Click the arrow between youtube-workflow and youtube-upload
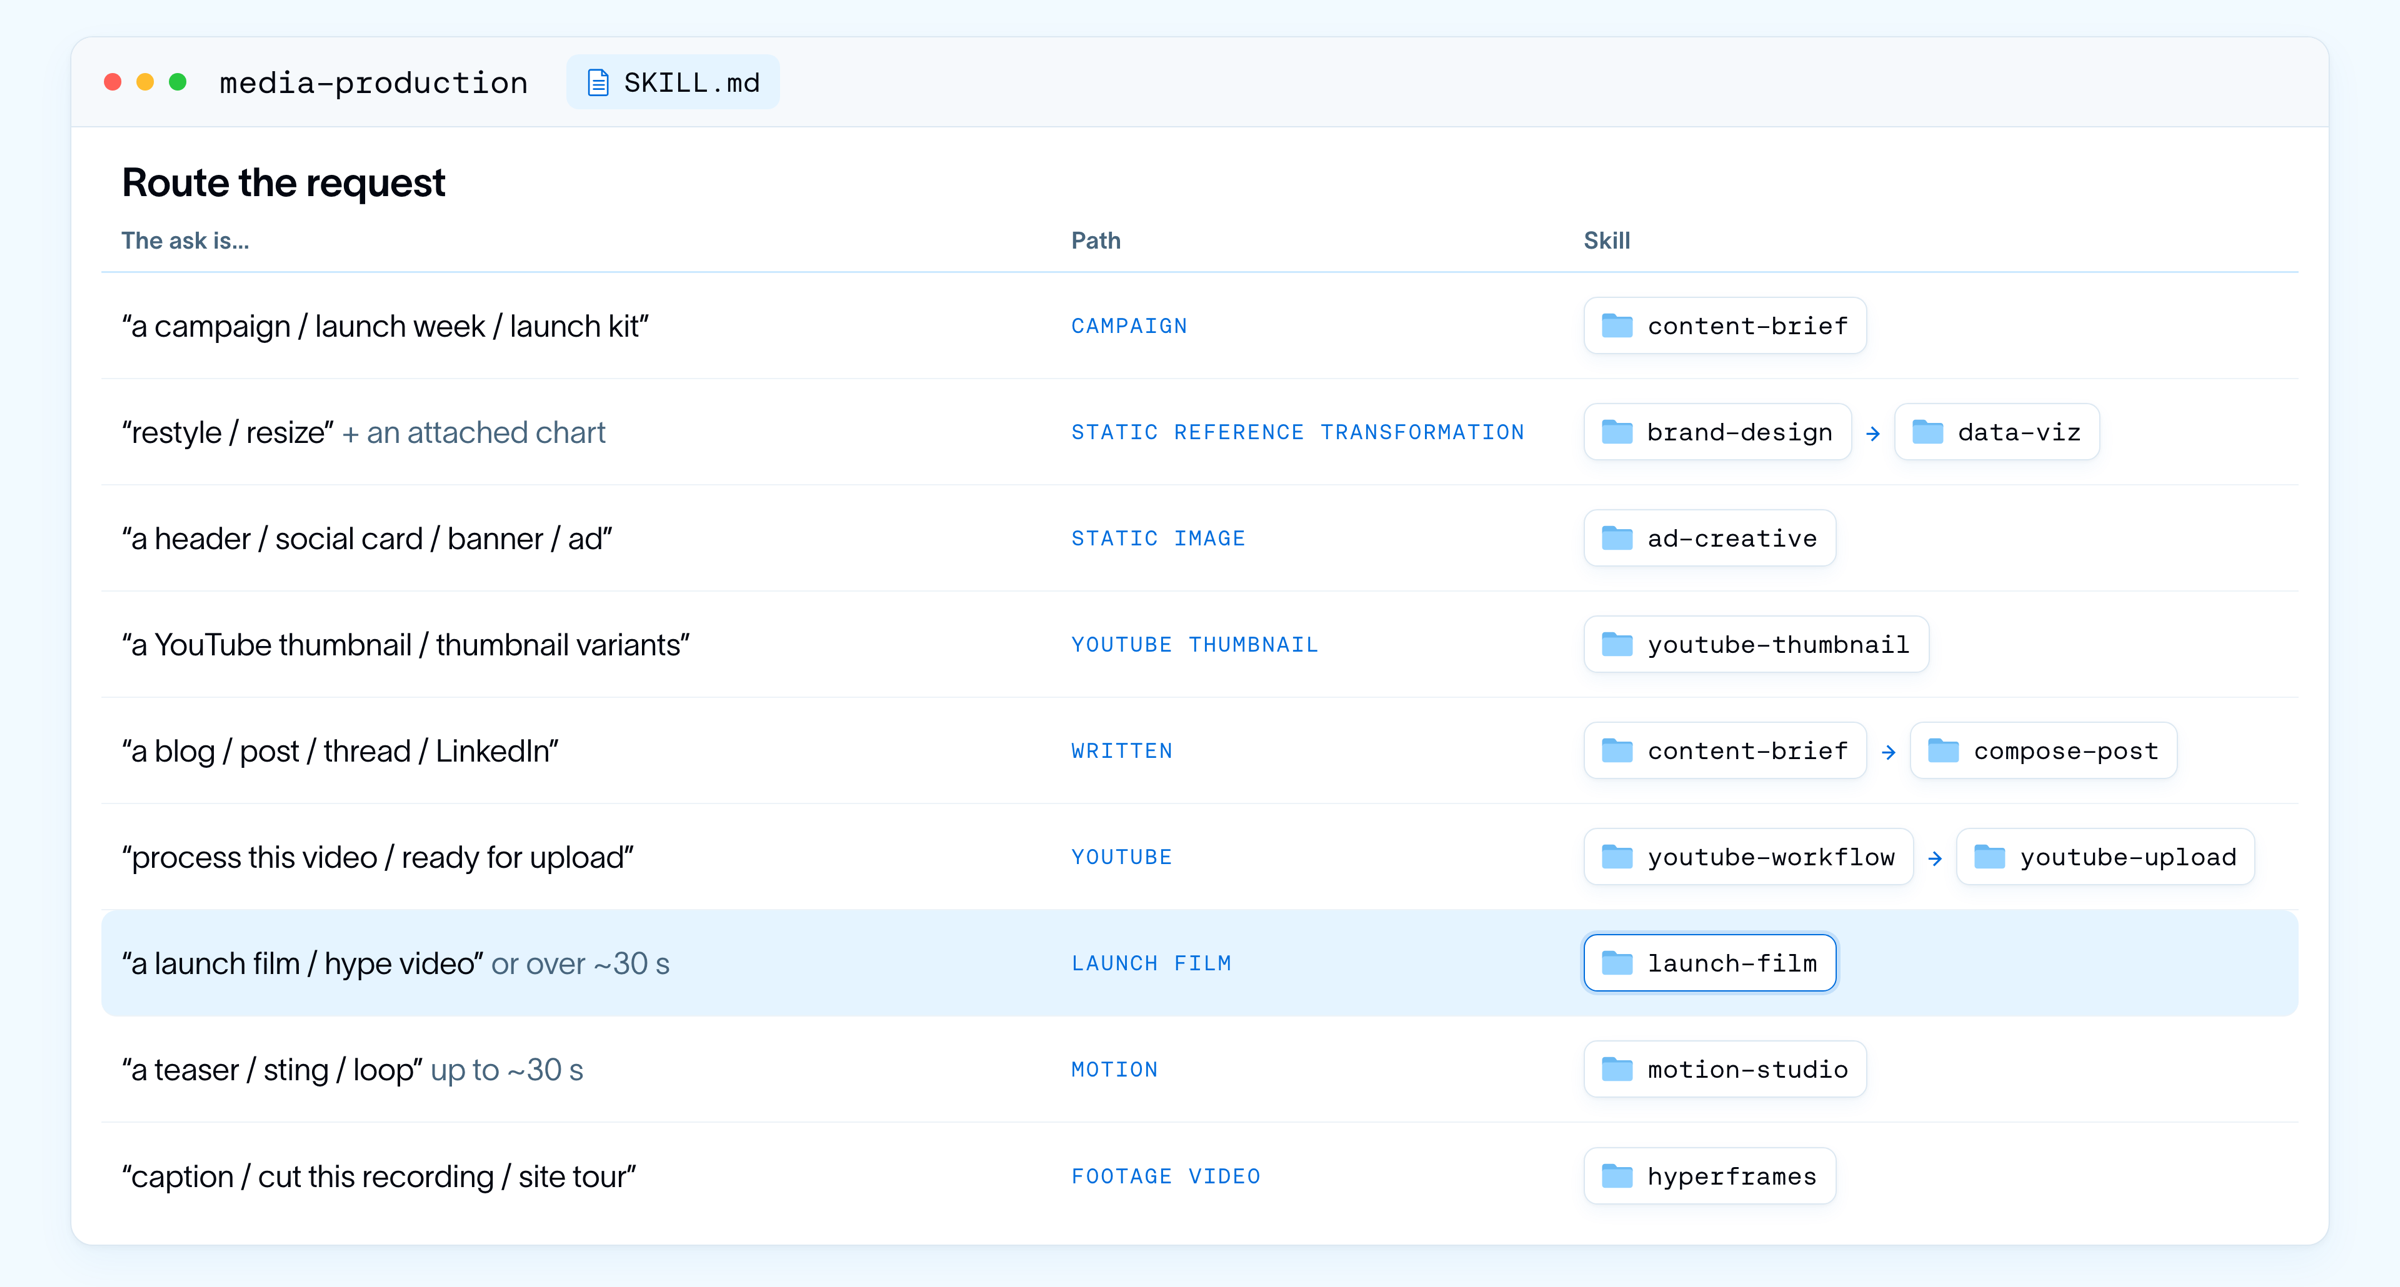This screenshot has width=2400, height=1287. point(1935,858)
